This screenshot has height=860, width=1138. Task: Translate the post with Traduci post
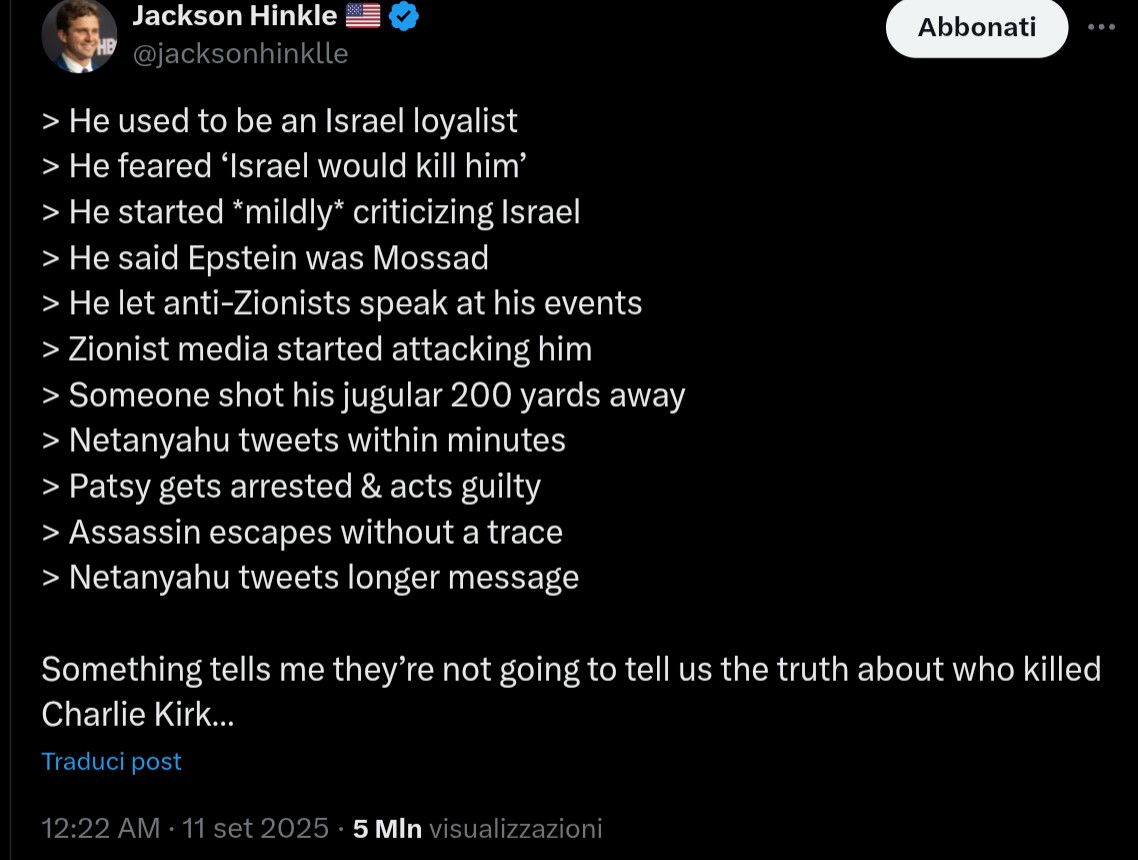[x=112, y=762]
